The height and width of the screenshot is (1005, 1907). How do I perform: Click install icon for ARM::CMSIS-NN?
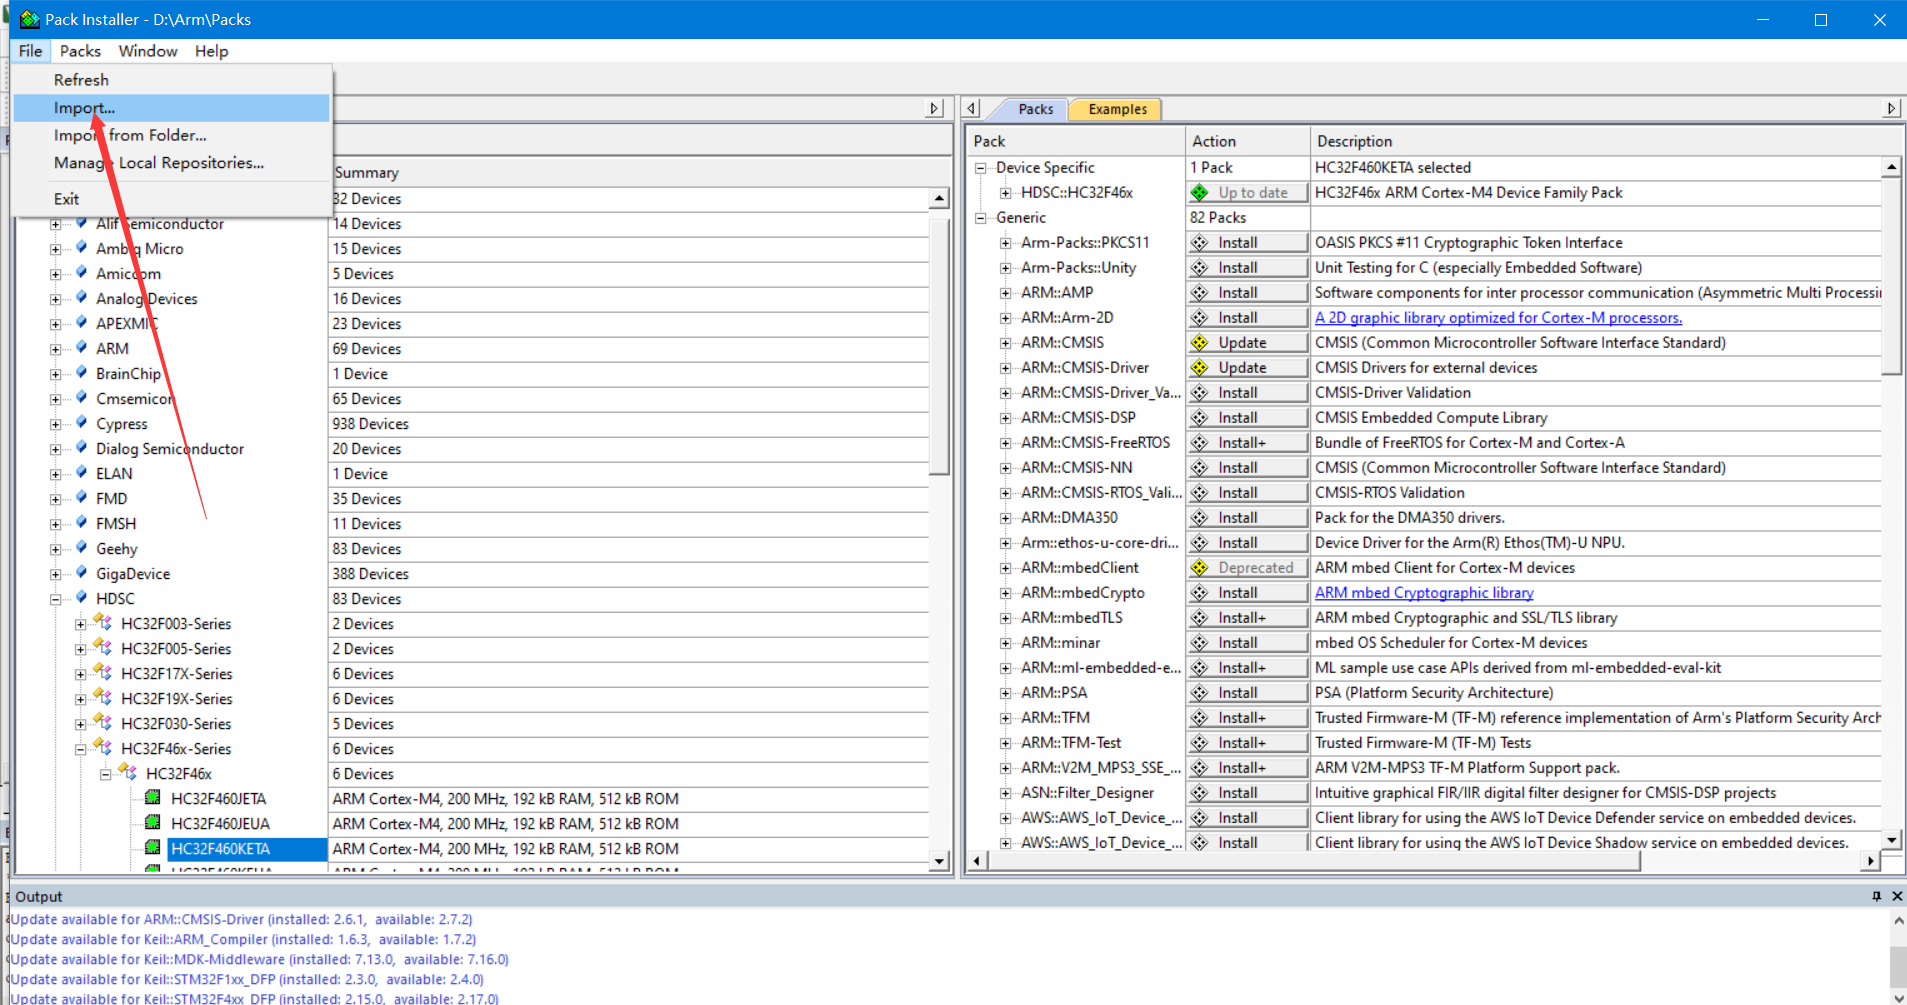point(1200,468)
